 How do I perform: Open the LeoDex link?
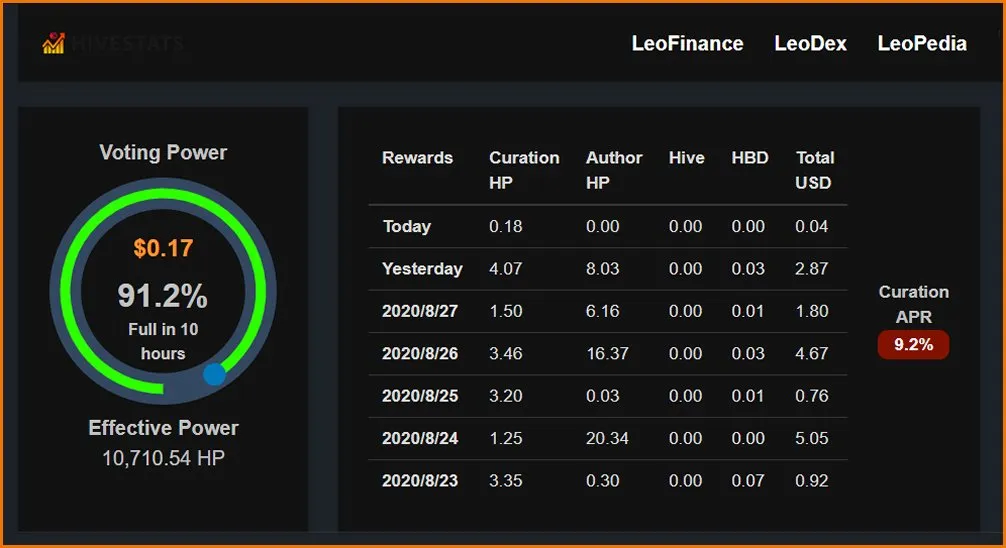[810, 44]
